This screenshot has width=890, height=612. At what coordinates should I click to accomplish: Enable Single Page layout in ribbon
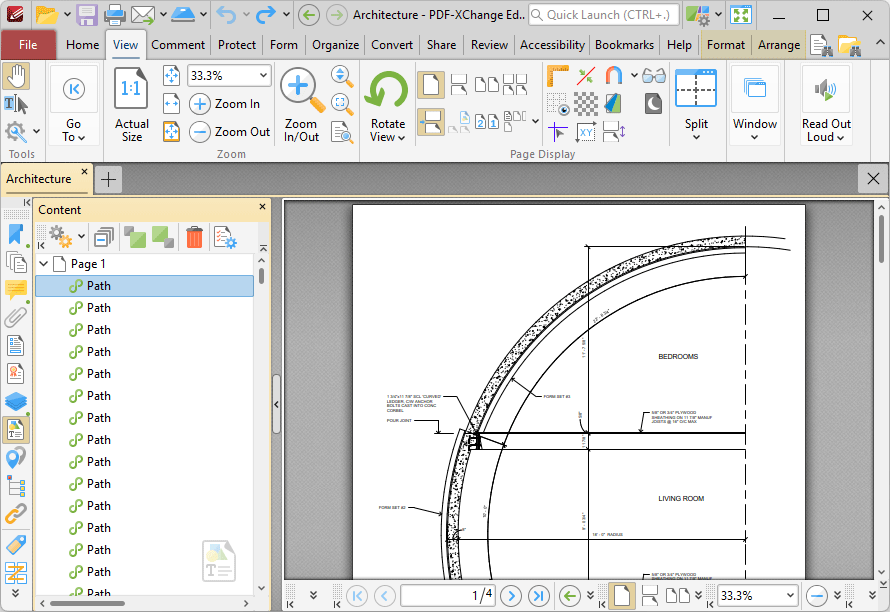(x=431, y=86)
